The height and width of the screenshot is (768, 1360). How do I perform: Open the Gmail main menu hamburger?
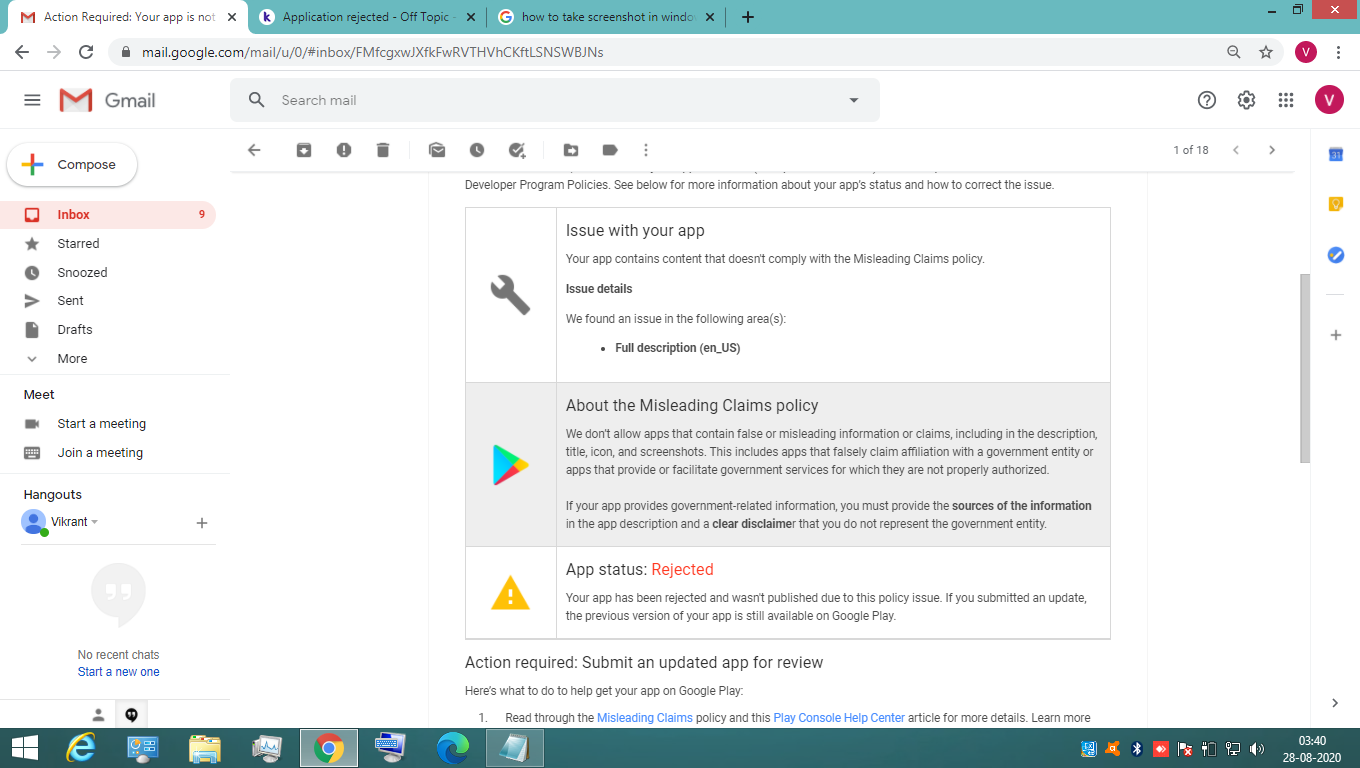click(x=32, y=100)
